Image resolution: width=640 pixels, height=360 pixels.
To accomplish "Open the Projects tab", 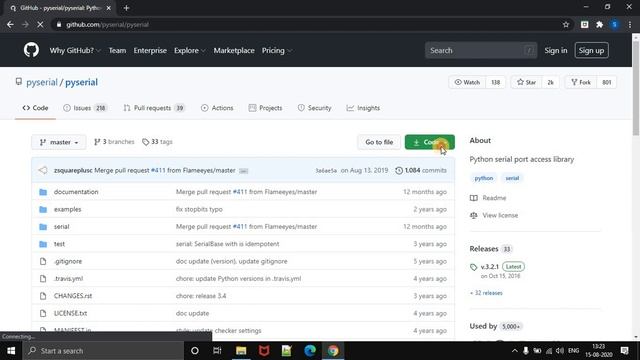I will pos(265,108).
